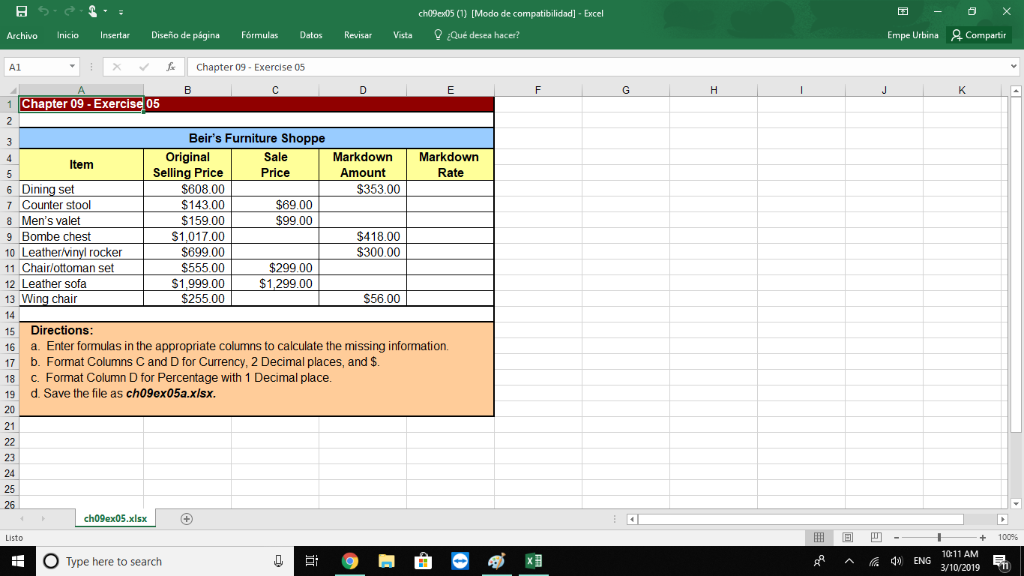Click zoom in plus button
This screenshot has height=576, width=1024.
[x=983, y=537]
